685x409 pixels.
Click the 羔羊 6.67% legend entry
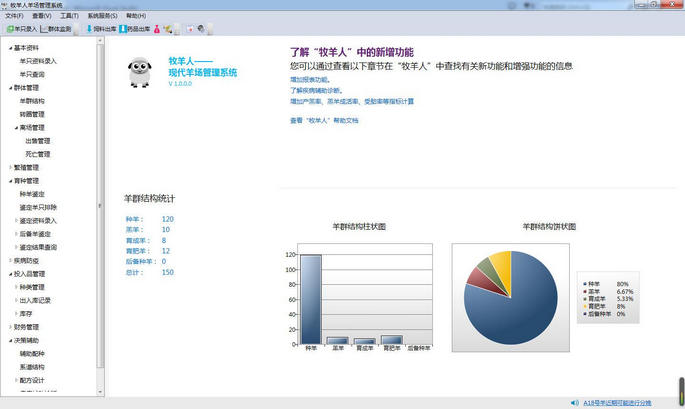click(x=608, y=291)
